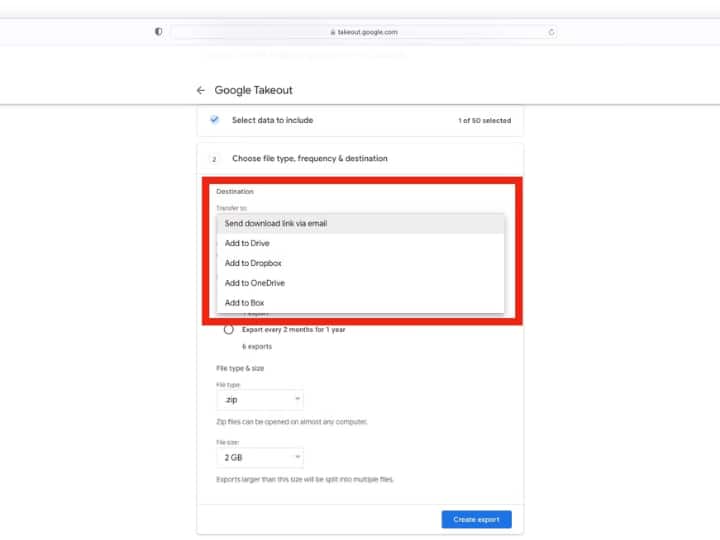Click the blue checkmark on step one
This screenshot has width=720, height=540.
click(214, 120)
